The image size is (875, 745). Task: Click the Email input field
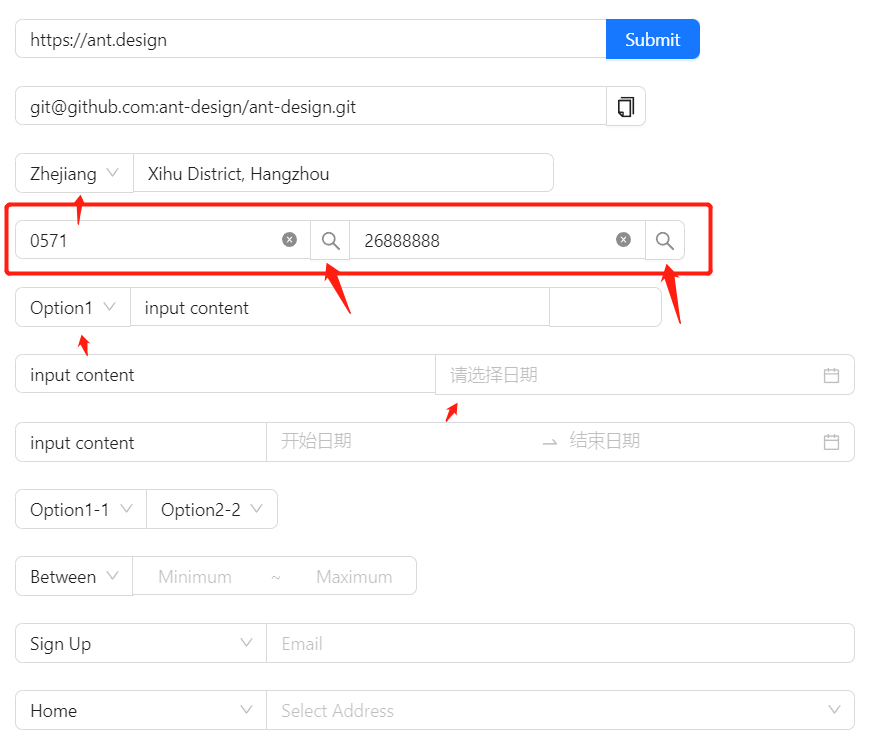point(560,643)
